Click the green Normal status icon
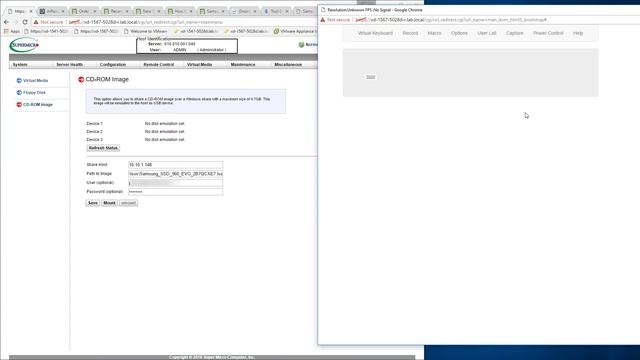 click(301, 44)
